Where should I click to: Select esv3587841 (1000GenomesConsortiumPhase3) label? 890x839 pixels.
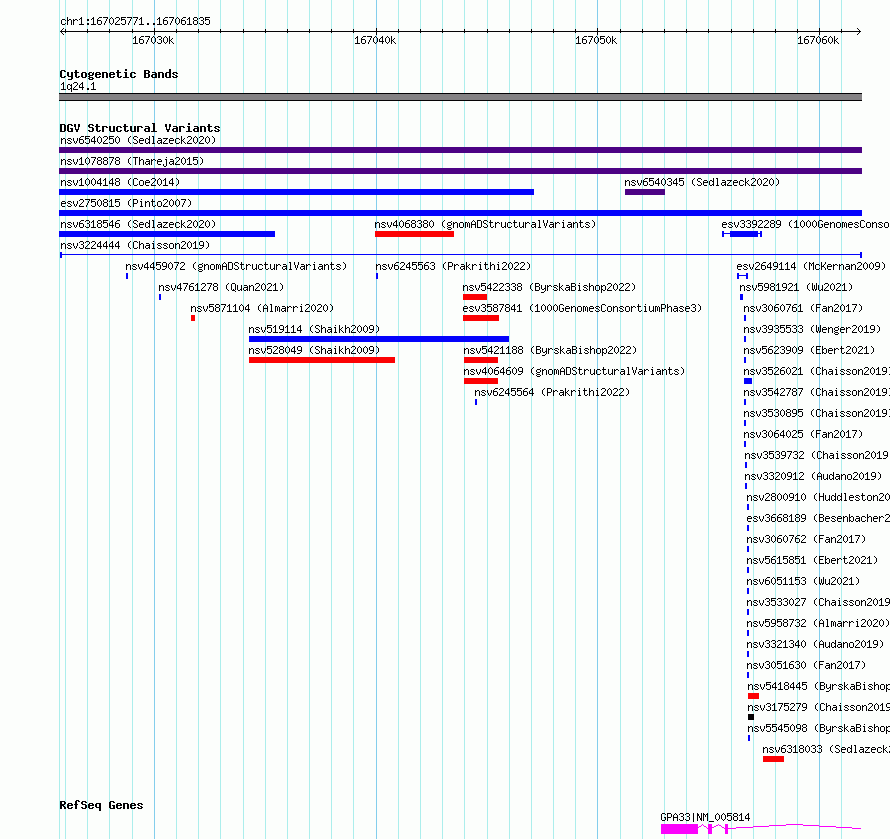click(x=582, y=308)
